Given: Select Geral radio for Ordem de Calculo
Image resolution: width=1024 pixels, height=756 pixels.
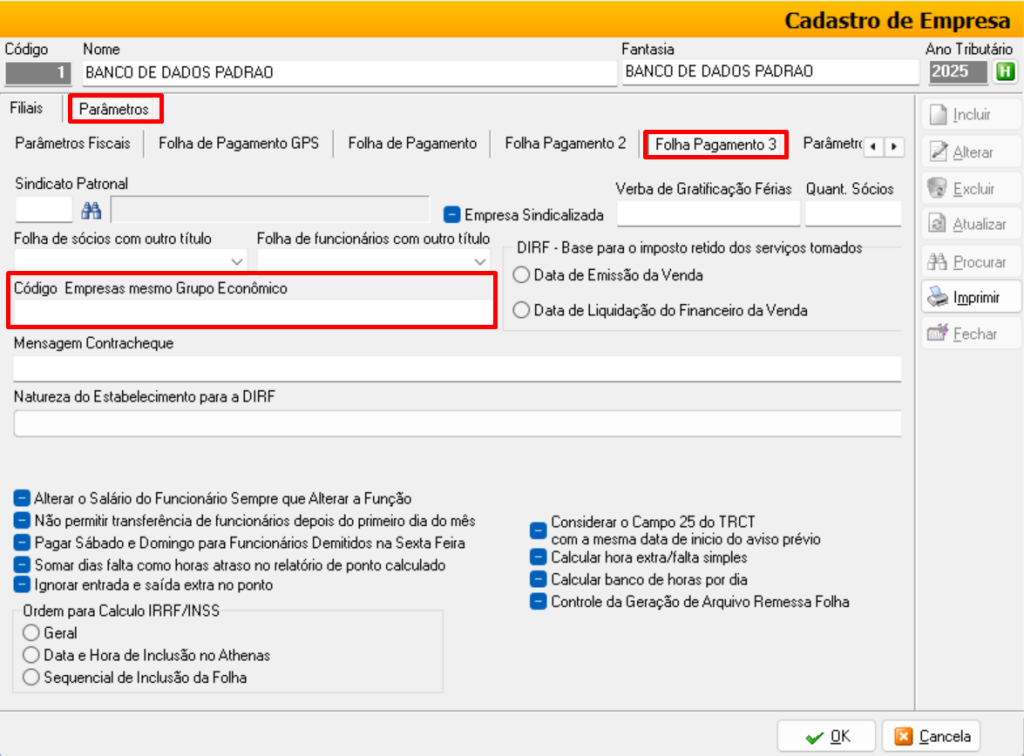Looking at the screenshot, I should (30, 633).
